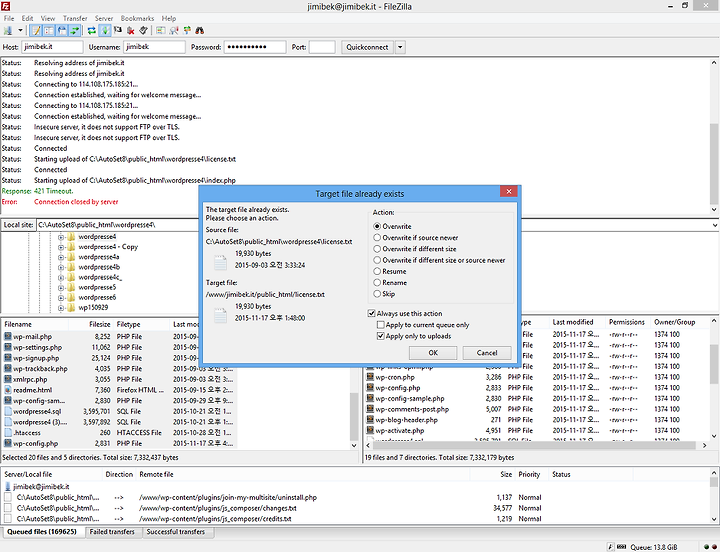Toggle synchronized browsing icon
This screenshot has height=552, width=720.
coord(187,31)
